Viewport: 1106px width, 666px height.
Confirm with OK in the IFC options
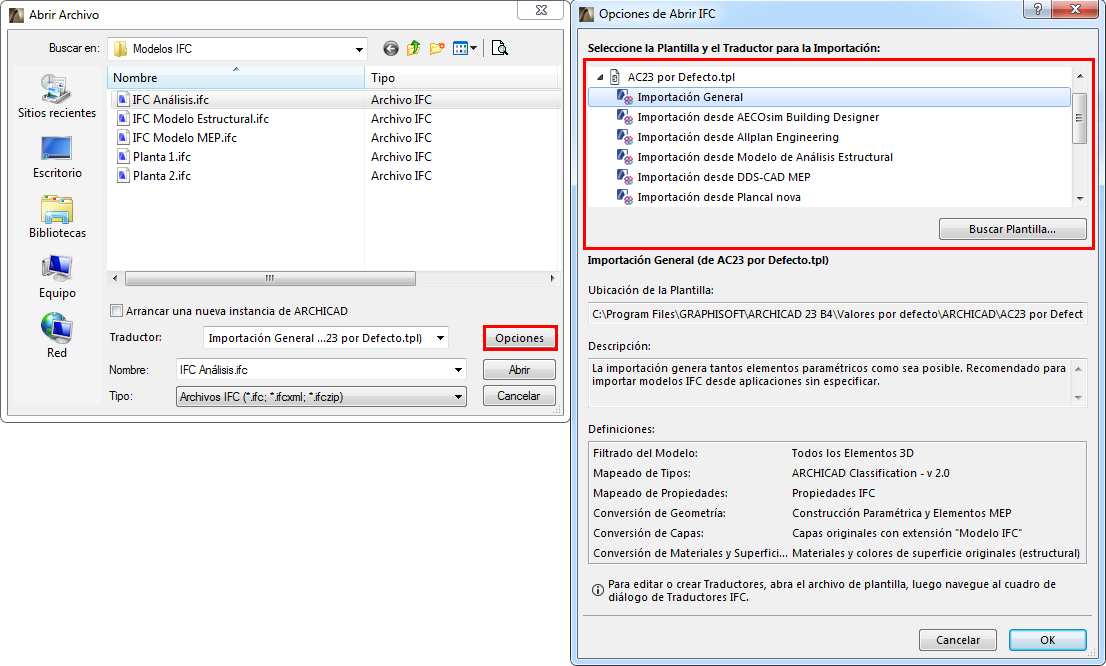[1047, 640]
